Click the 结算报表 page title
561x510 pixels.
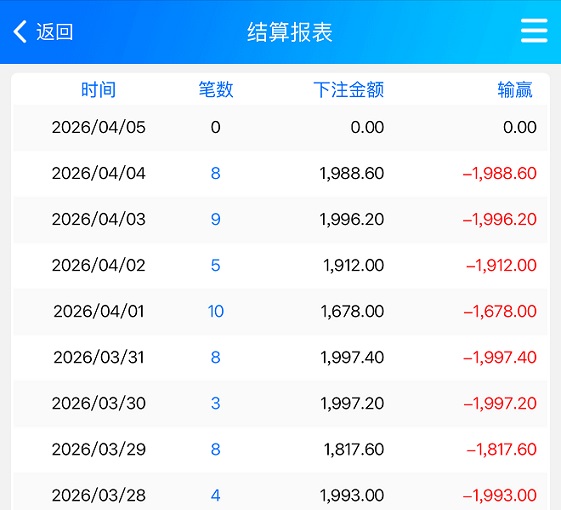click(x=290, y=32)
